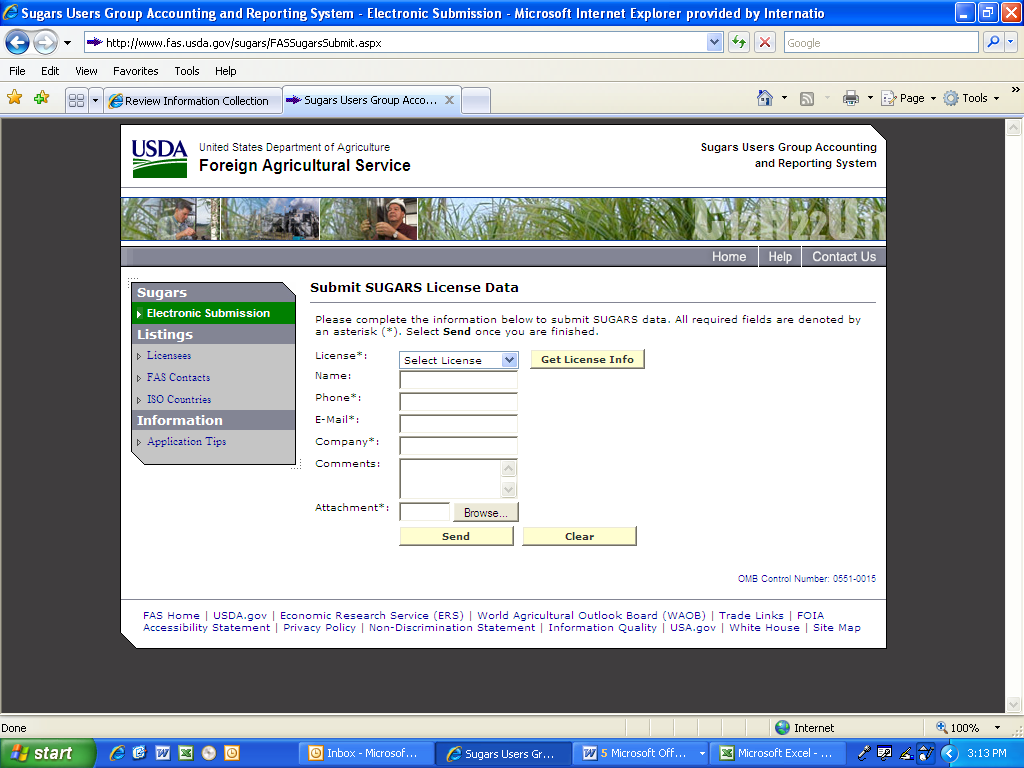Open Inbox Microsoft taskbar button
The height and width of the screenshot is (768, 1024).
366,753
